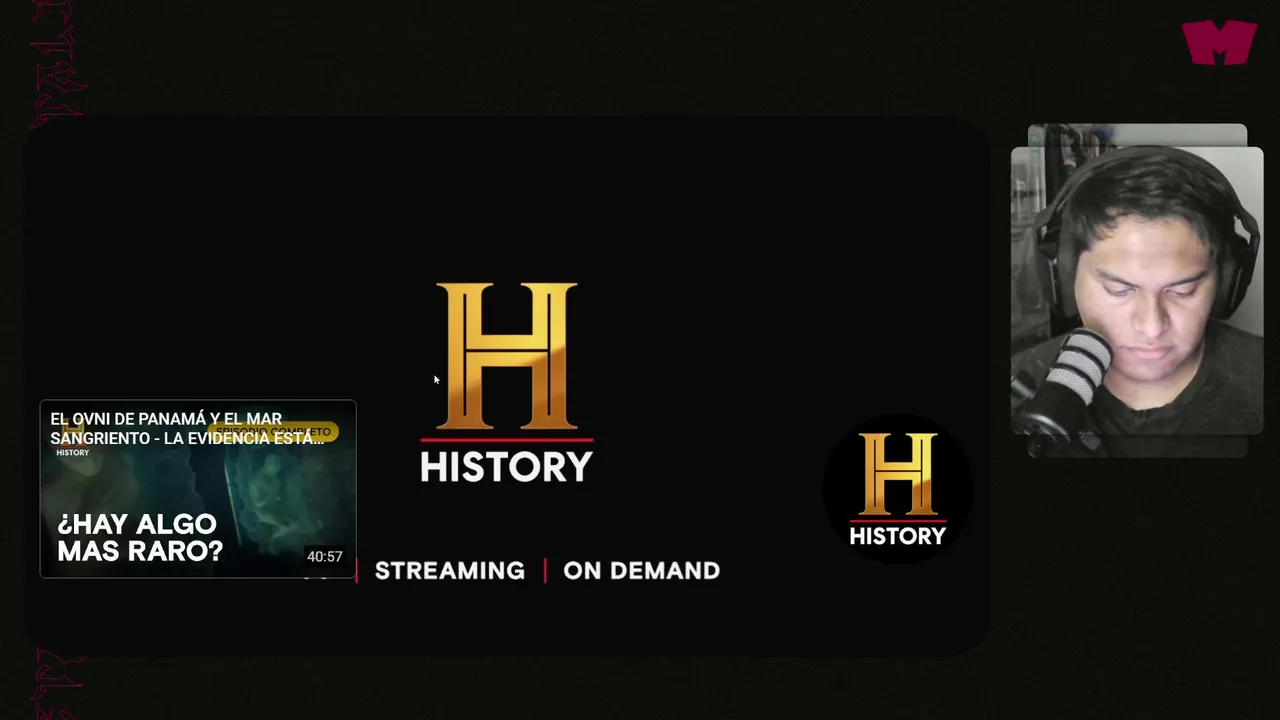Screen dimensions: 1280x720
Task: Click the streamer webcam overlay
Action: point(1137,290)
